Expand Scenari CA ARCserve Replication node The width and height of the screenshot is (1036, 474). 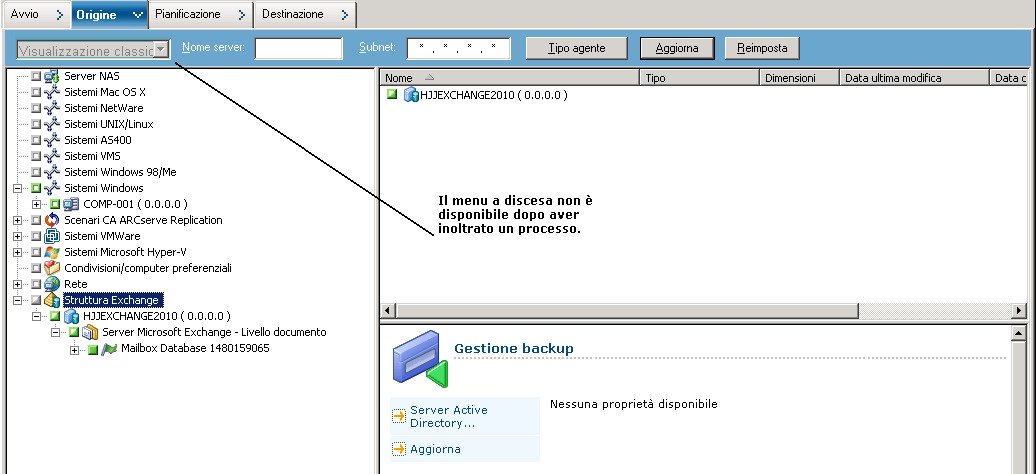coord(17,220)
